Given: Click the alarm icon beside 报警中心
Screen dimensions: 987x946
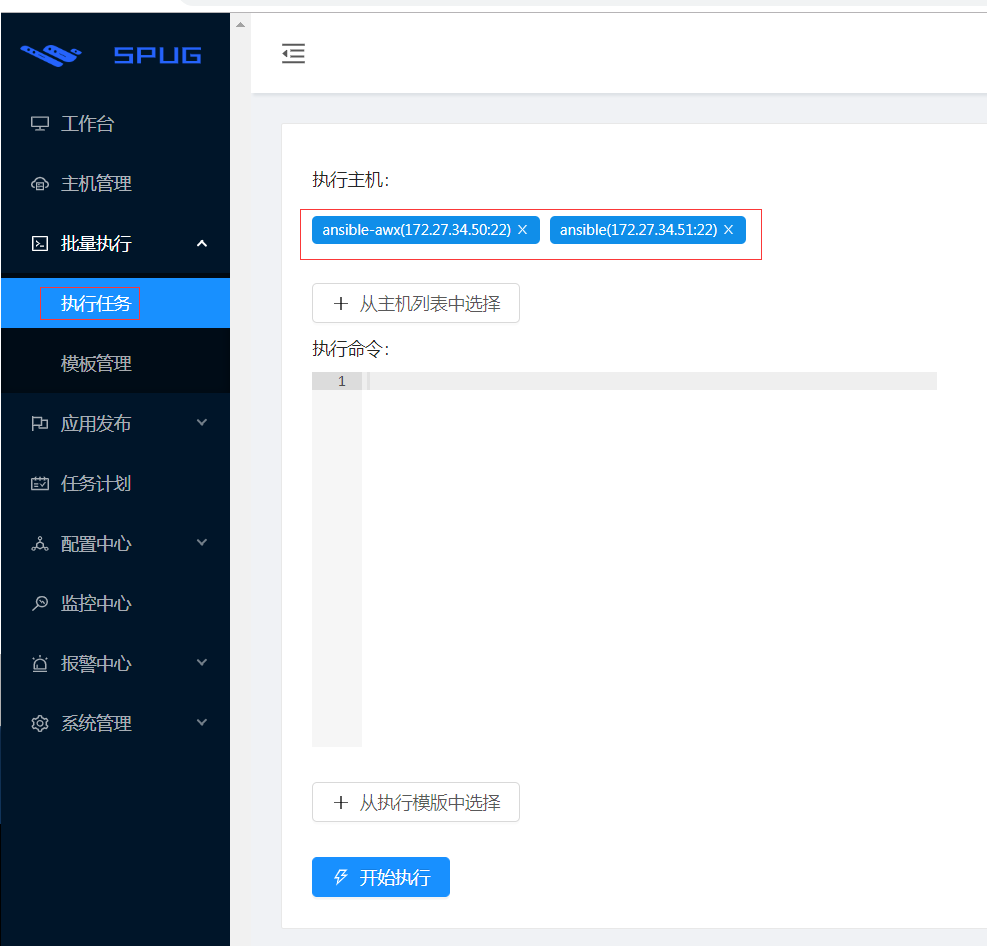Looking at the screenshot, I should [40, 663].
